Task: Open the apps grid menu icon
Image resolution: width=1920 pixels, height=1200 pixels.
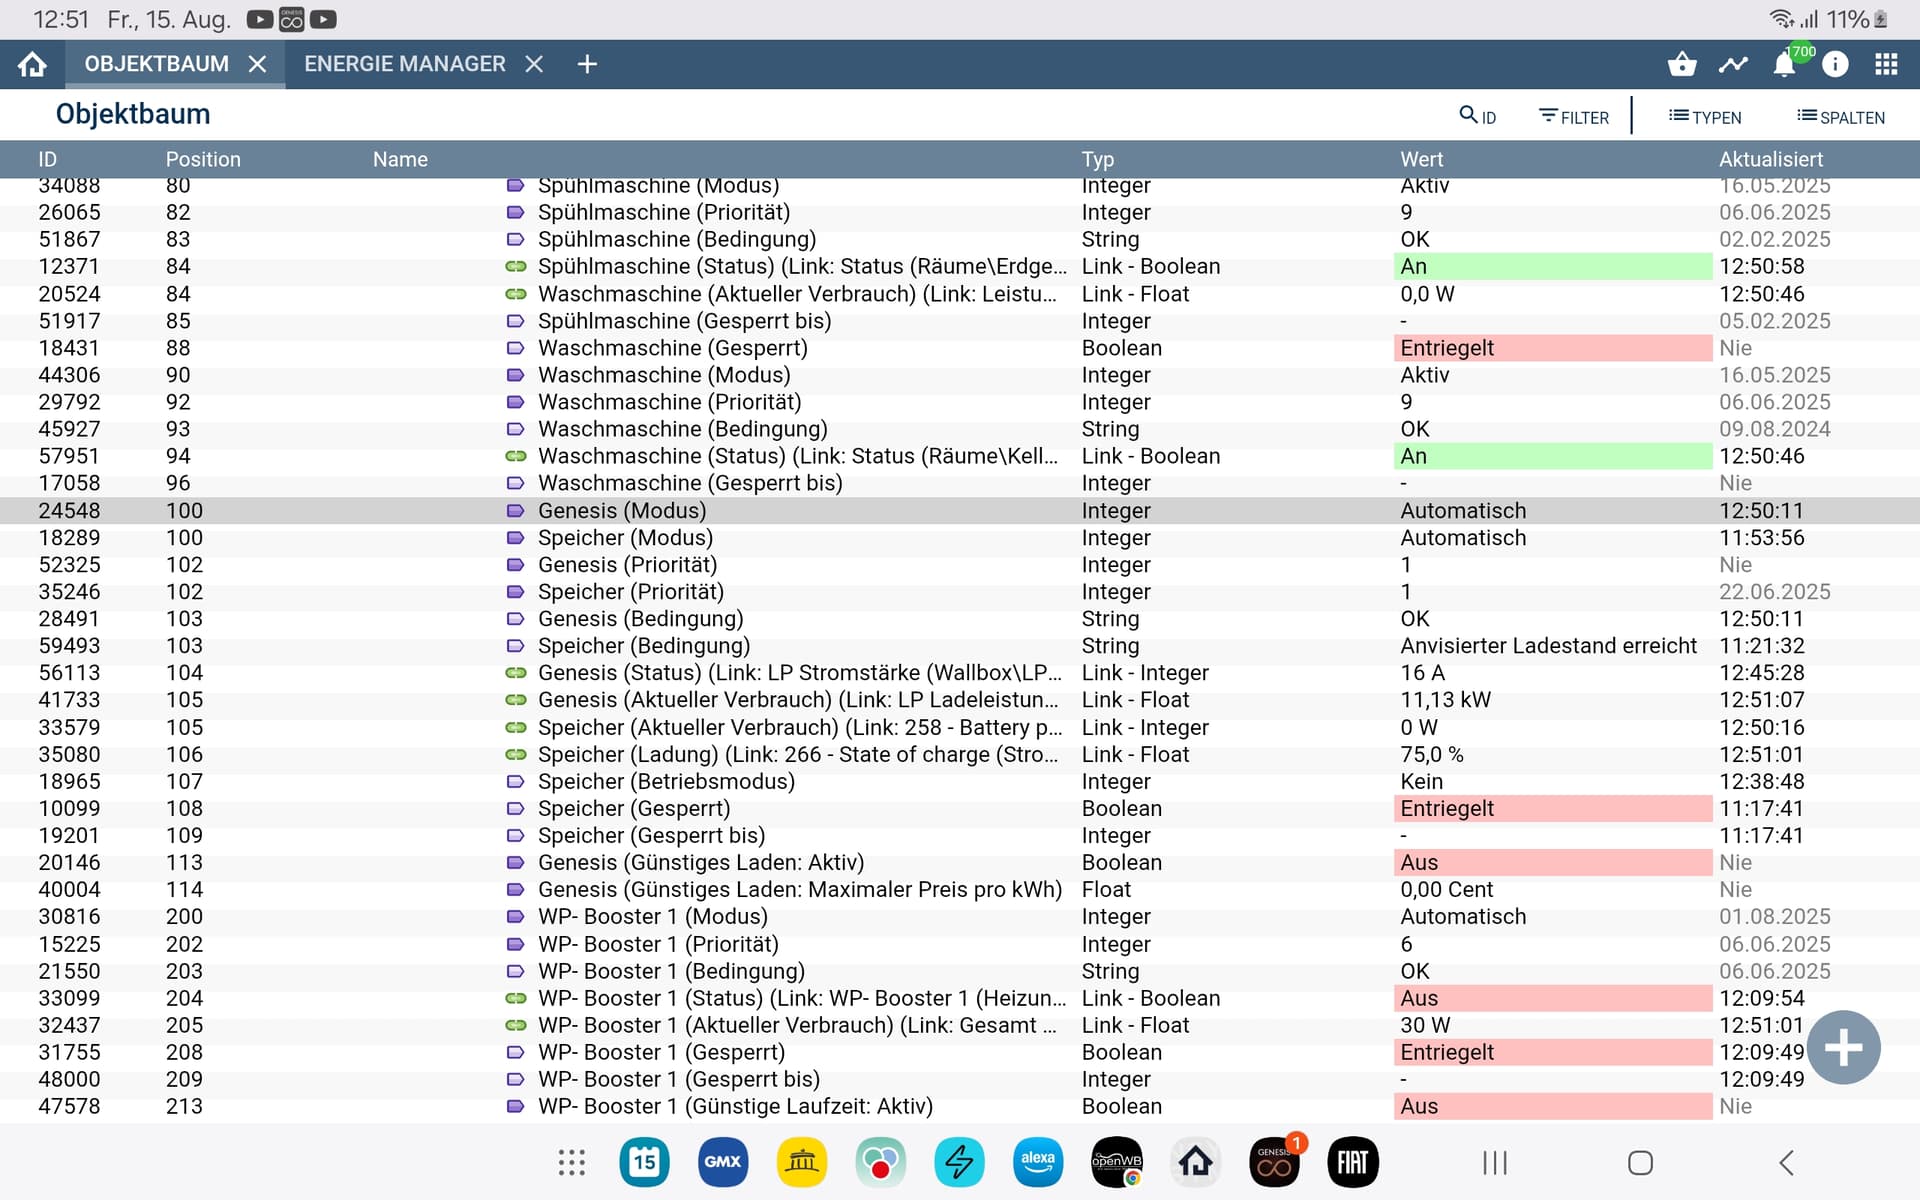Action: 1886,64
